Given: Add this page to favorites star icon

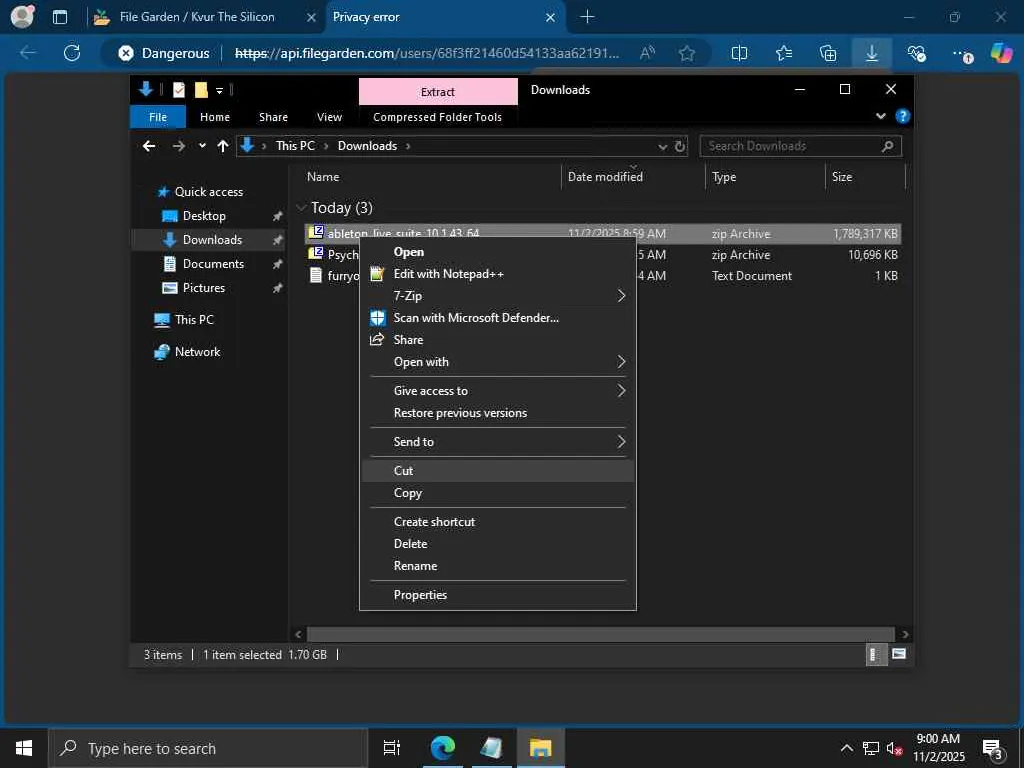Looking at the screenshot, I should [686, 53].
